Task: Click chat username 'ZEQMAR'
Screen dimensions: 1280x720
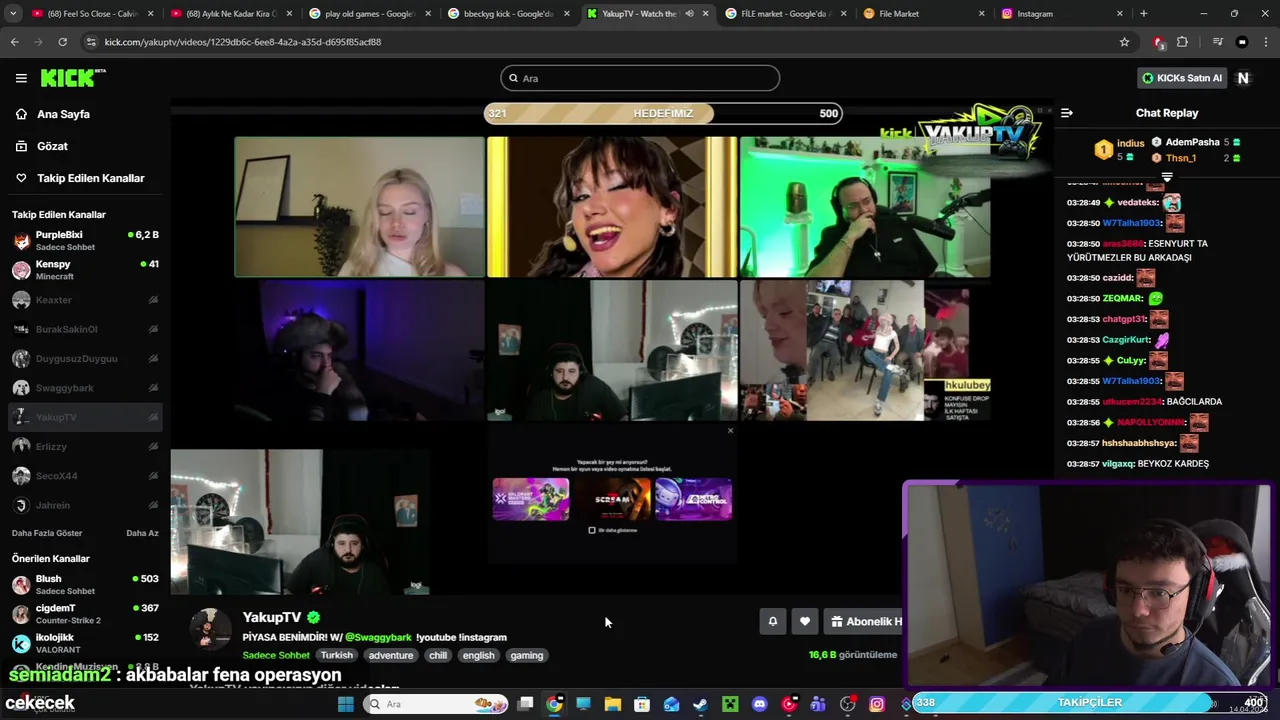Action: tap(1123, 298)
